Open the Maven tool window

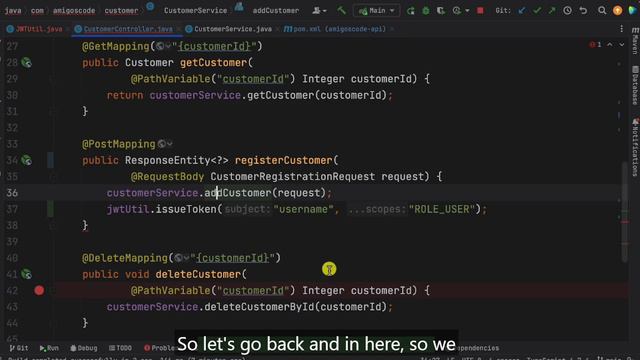635,41
